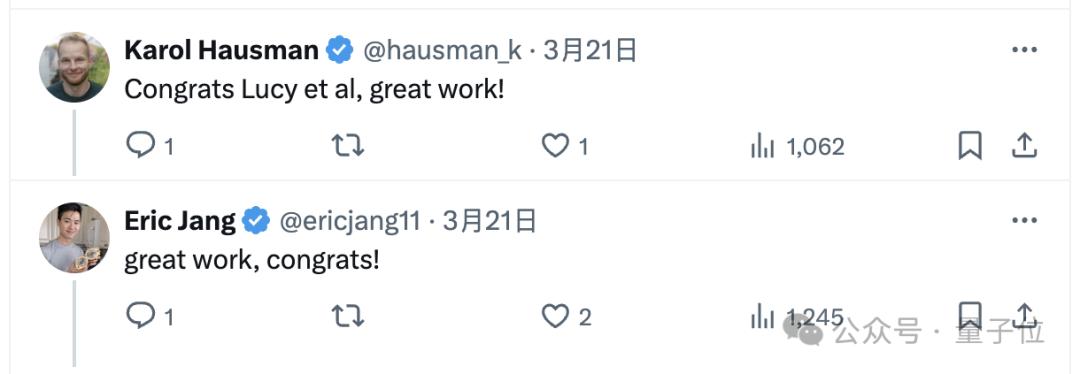Open more options on Karol Hausman's tweet

1024,50
